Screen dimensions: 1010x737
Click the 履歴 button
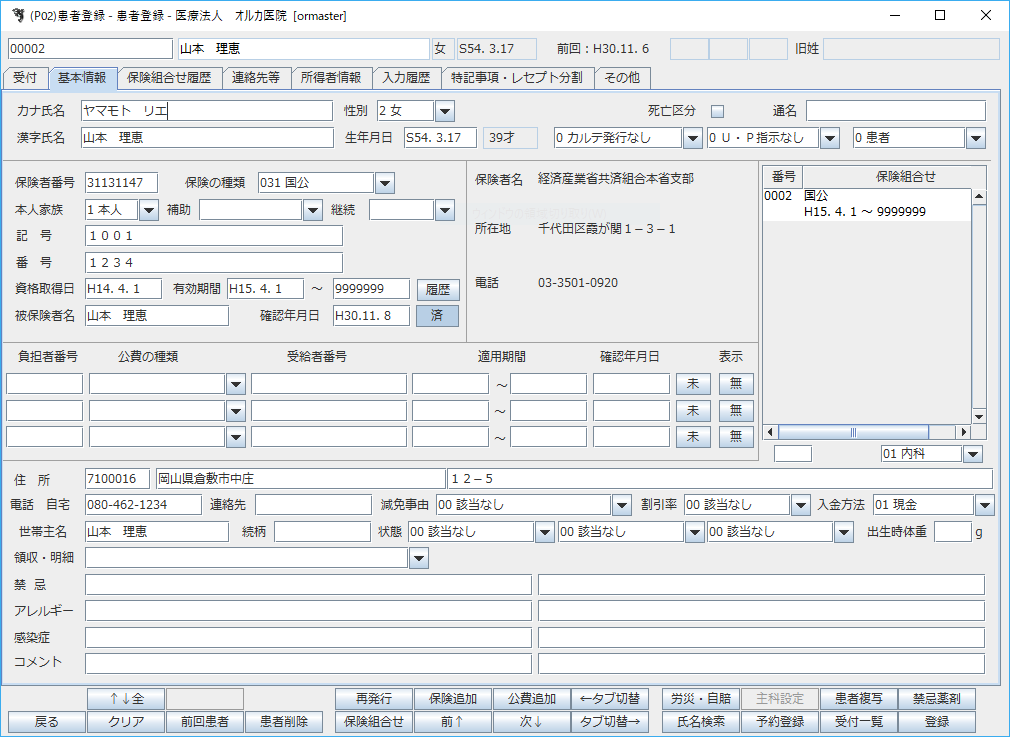coord(438,289)
